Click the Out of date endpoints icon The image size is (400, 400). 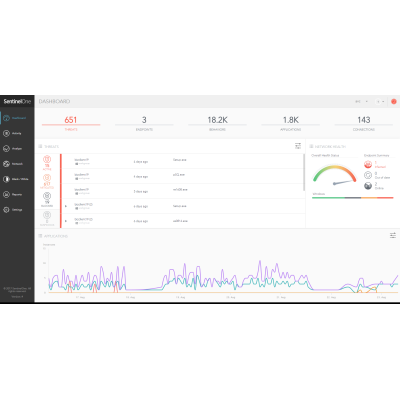tap(368, 175)
